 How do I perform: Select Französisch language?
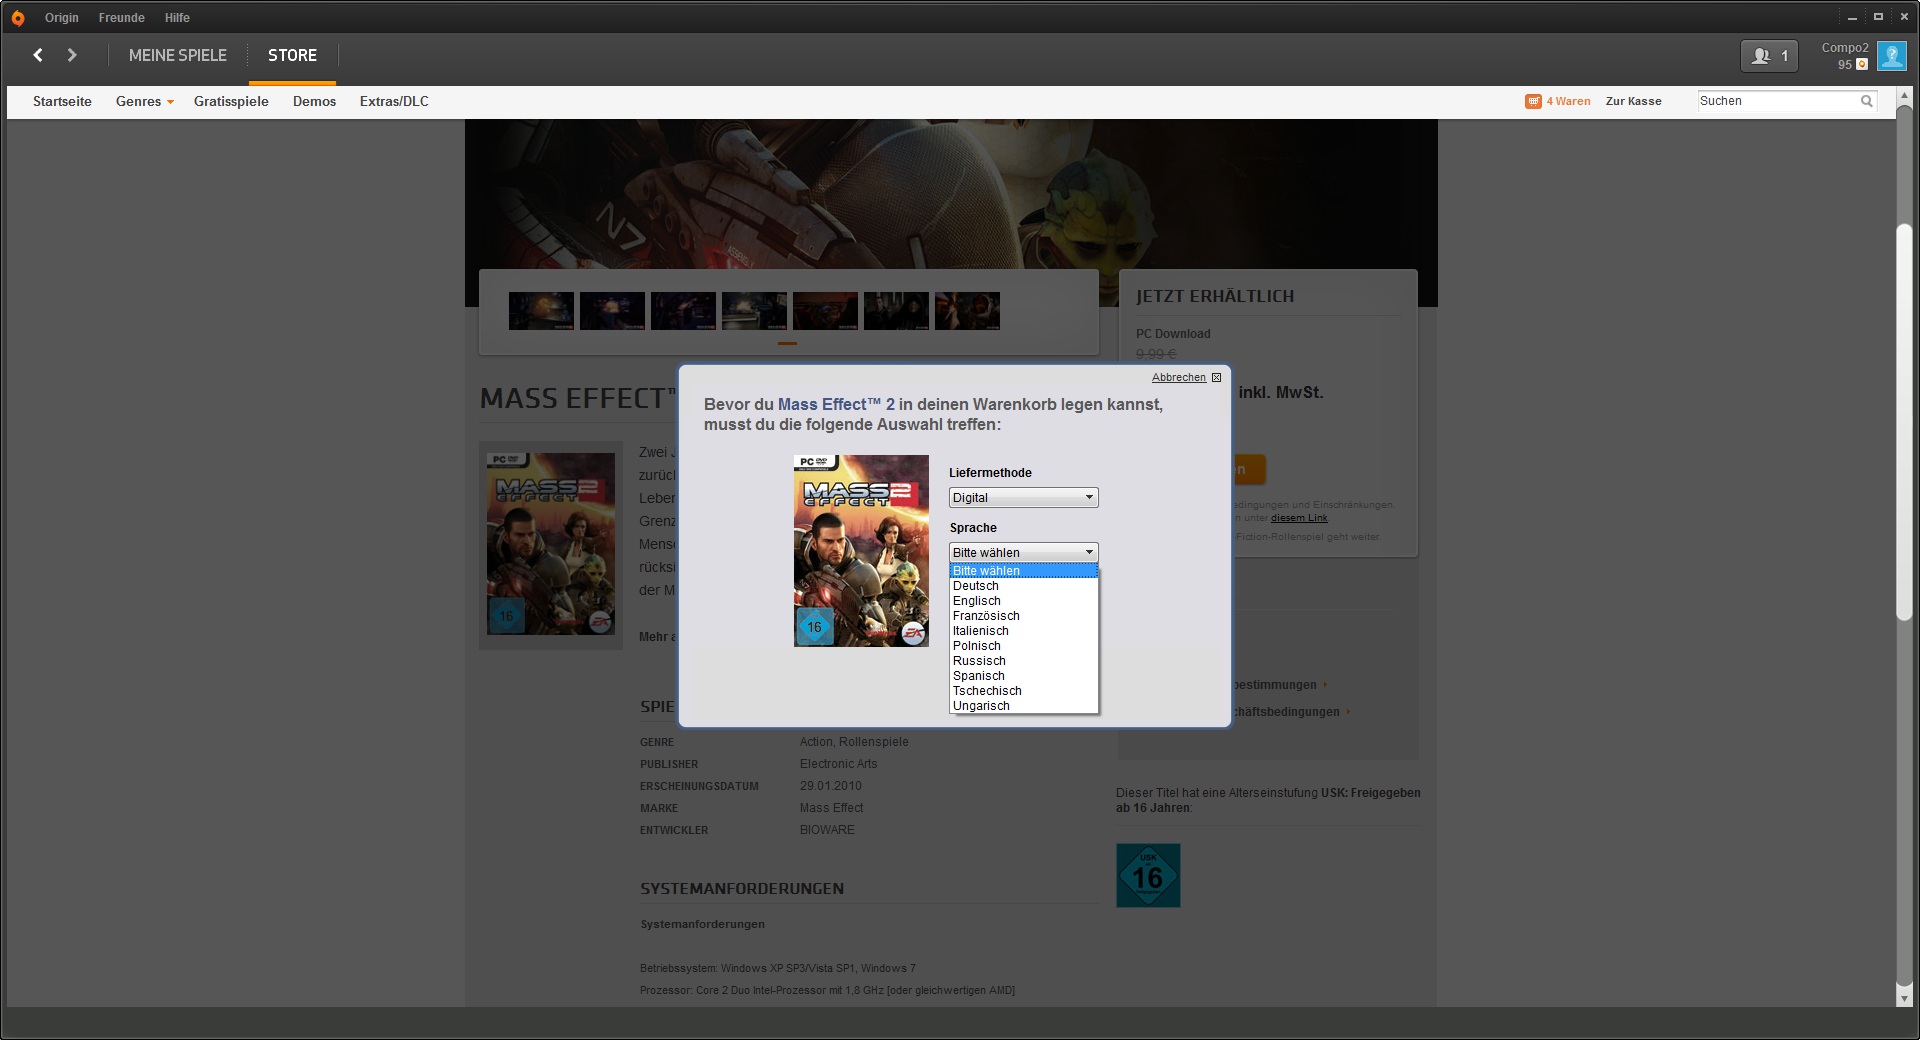(x=1024, y=616)
